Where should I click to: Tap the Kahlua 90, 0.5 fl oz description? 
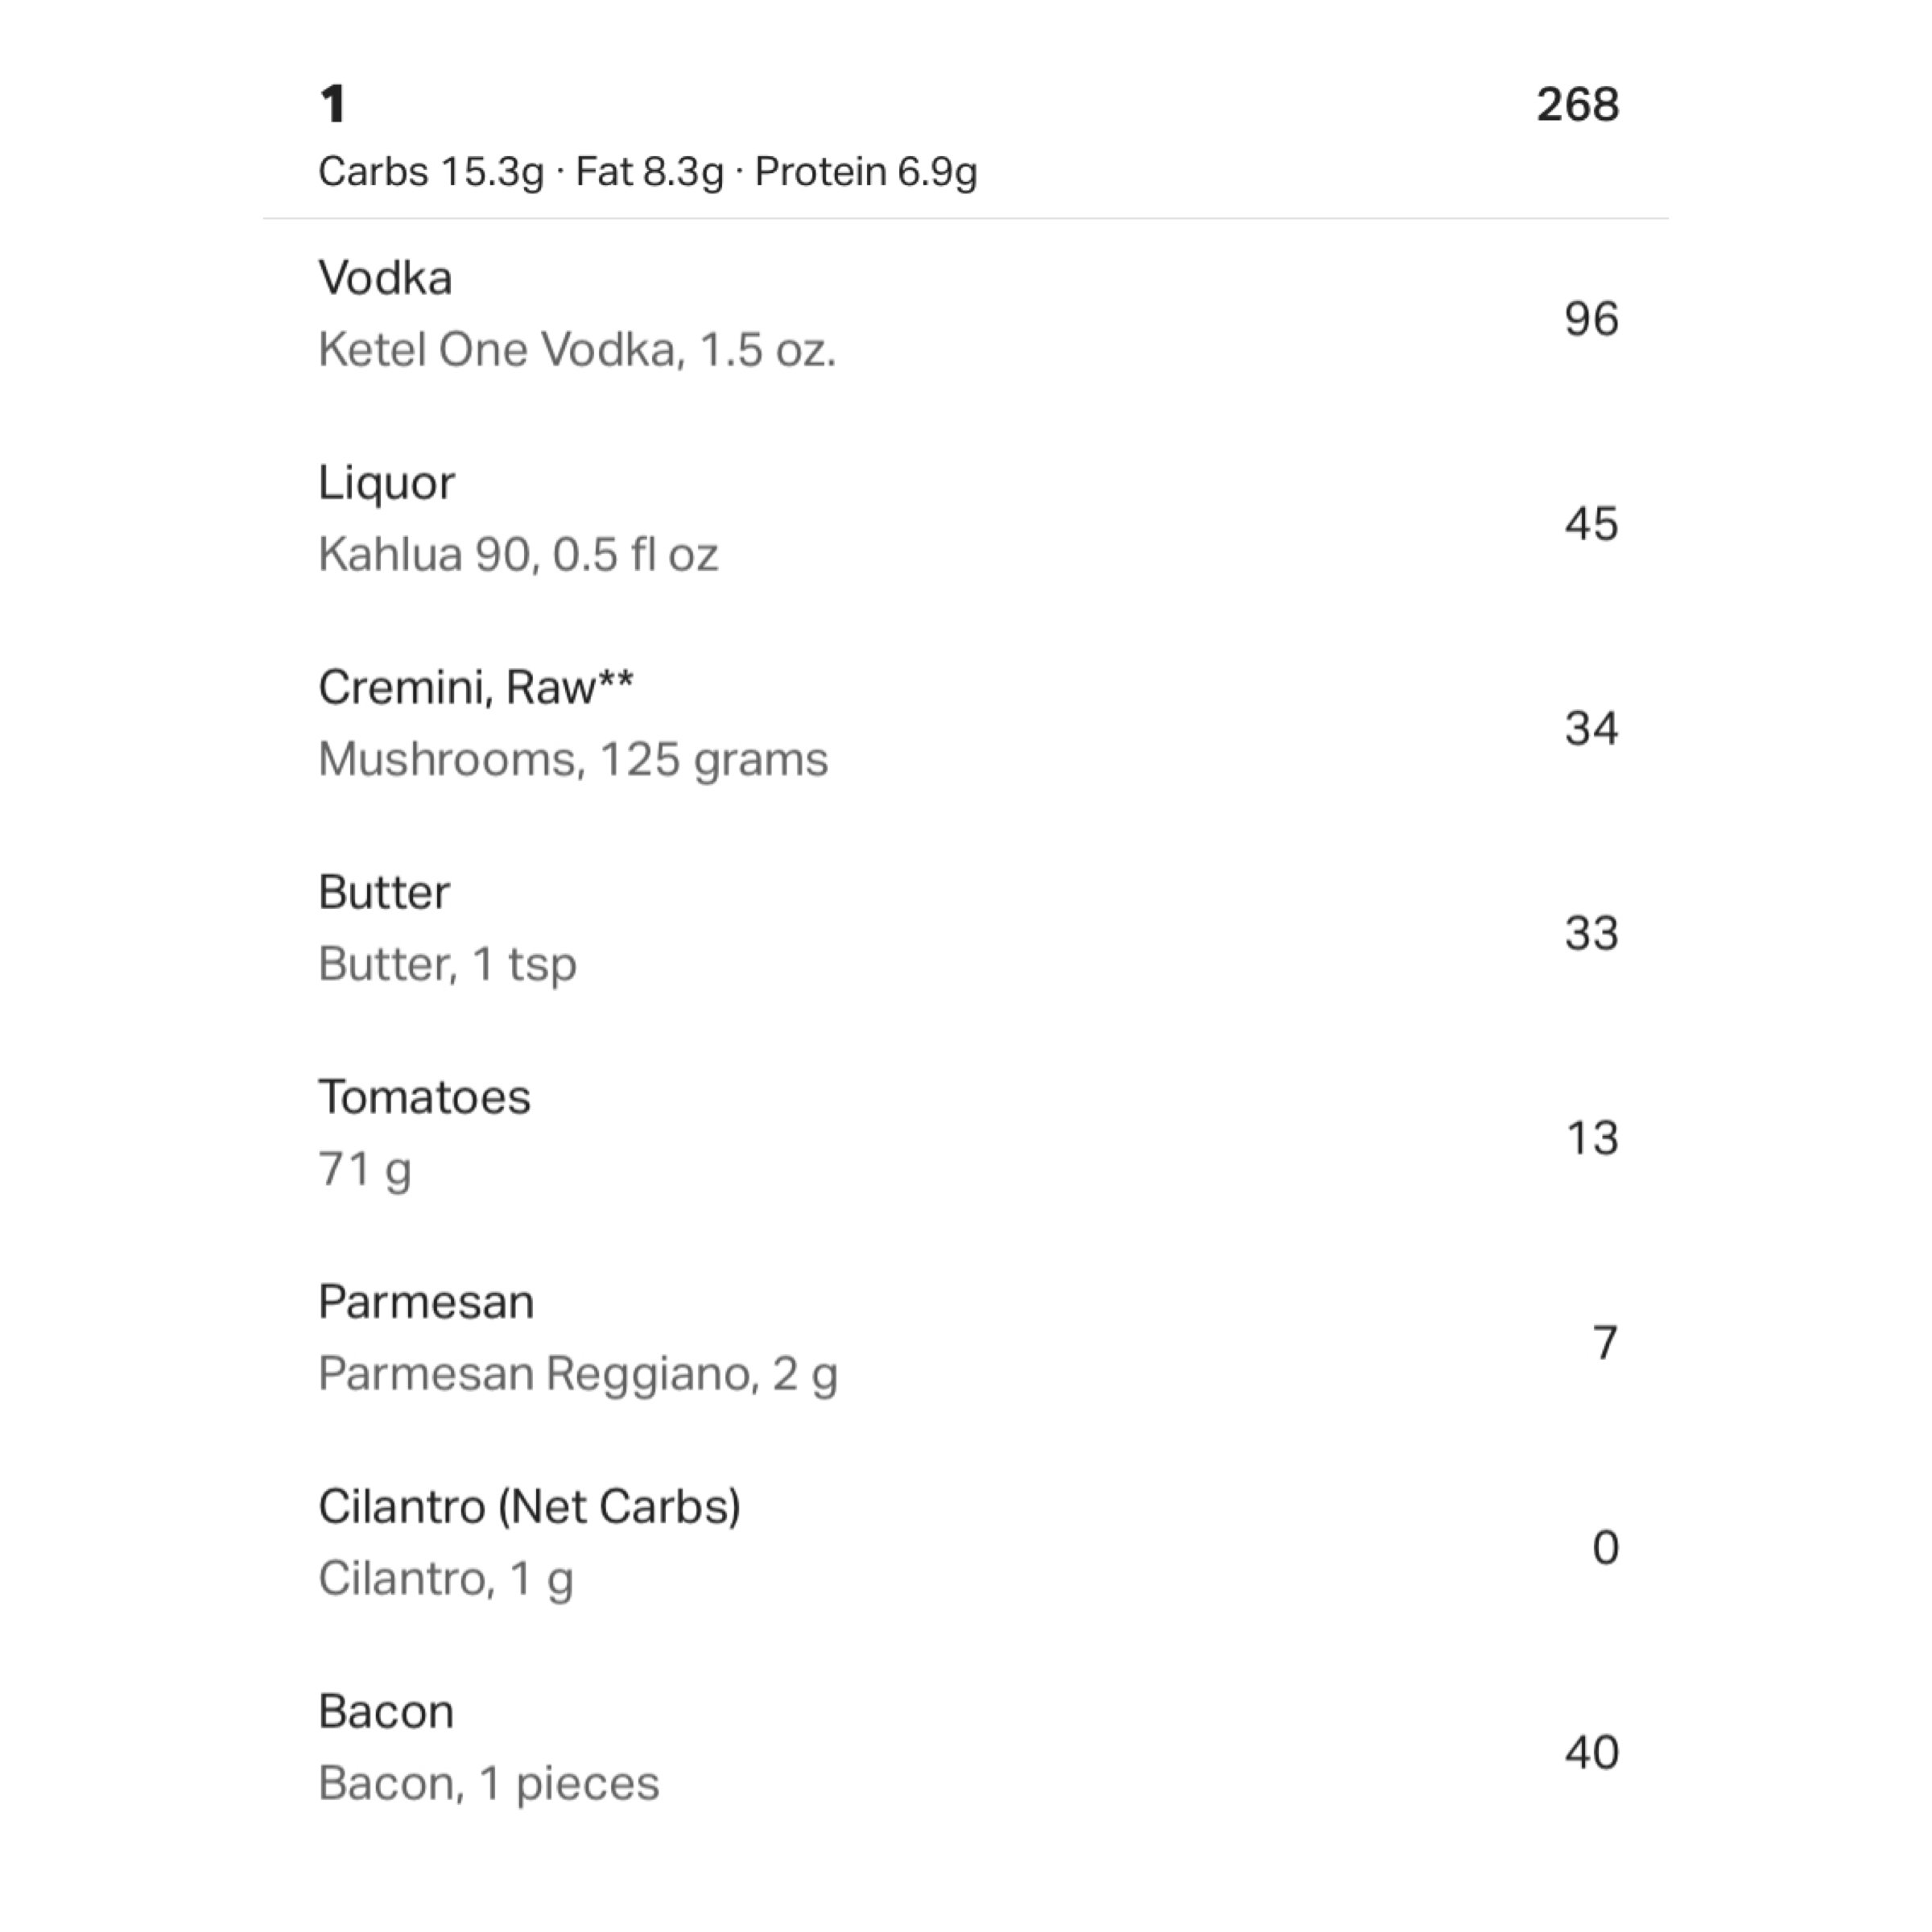518,555
